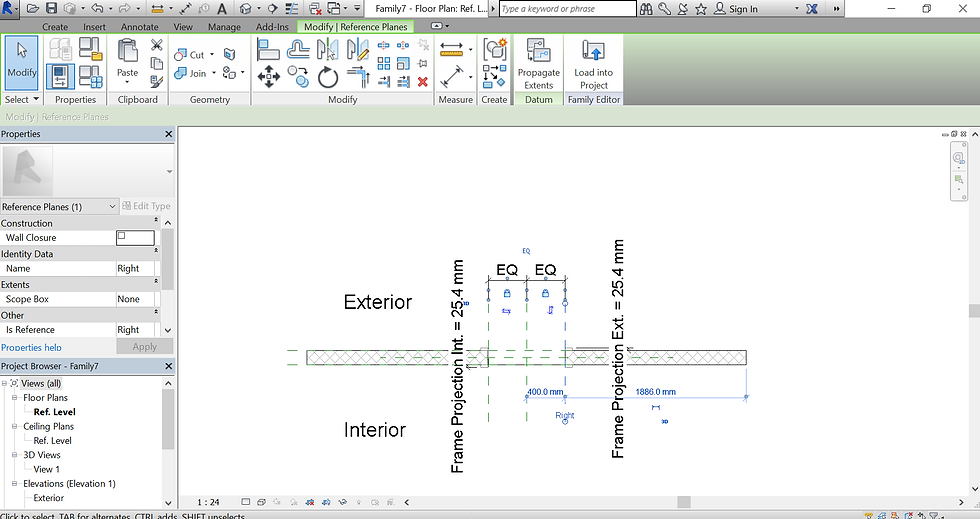Click the Apply button in Properties
The height and width of the screenshot is (519, 980).
[144, 346]
